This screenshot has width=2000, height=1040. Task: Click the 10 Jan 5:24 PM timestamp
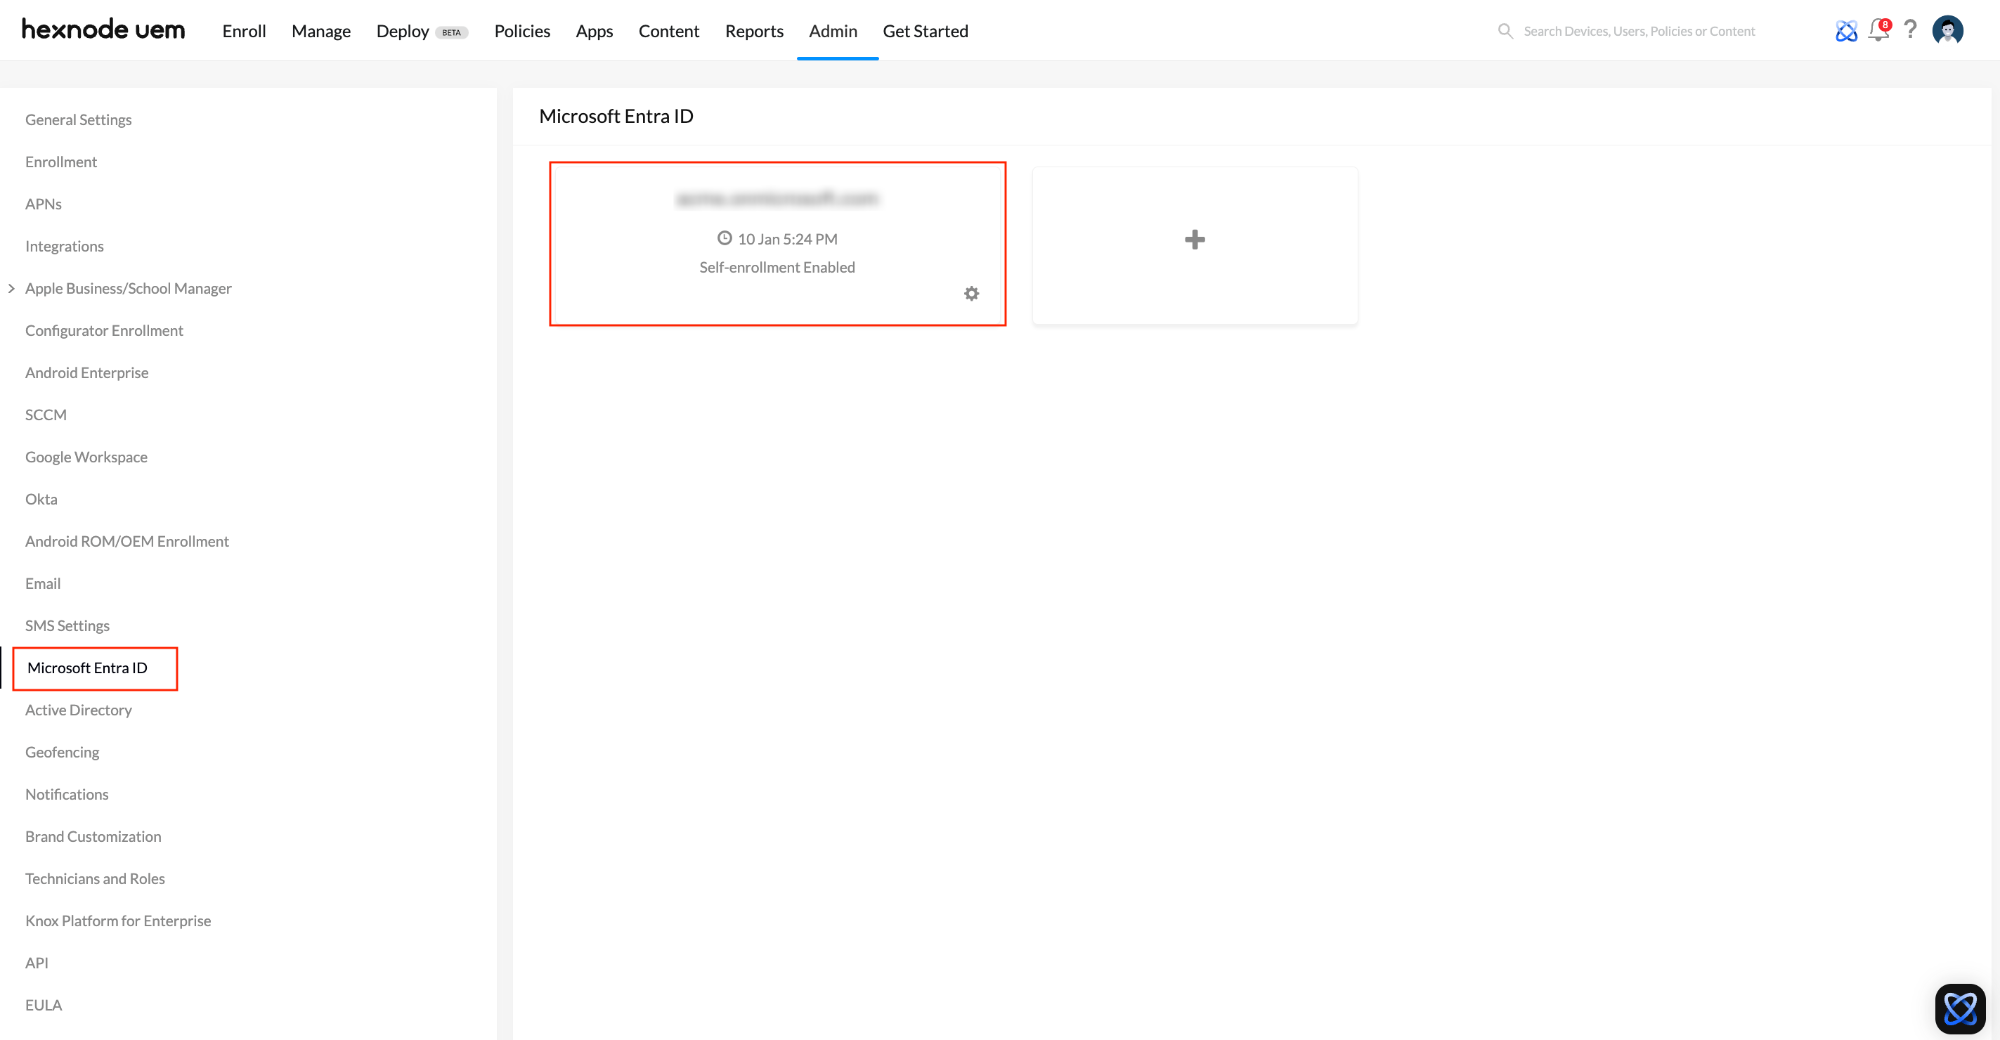coord(788,239)
